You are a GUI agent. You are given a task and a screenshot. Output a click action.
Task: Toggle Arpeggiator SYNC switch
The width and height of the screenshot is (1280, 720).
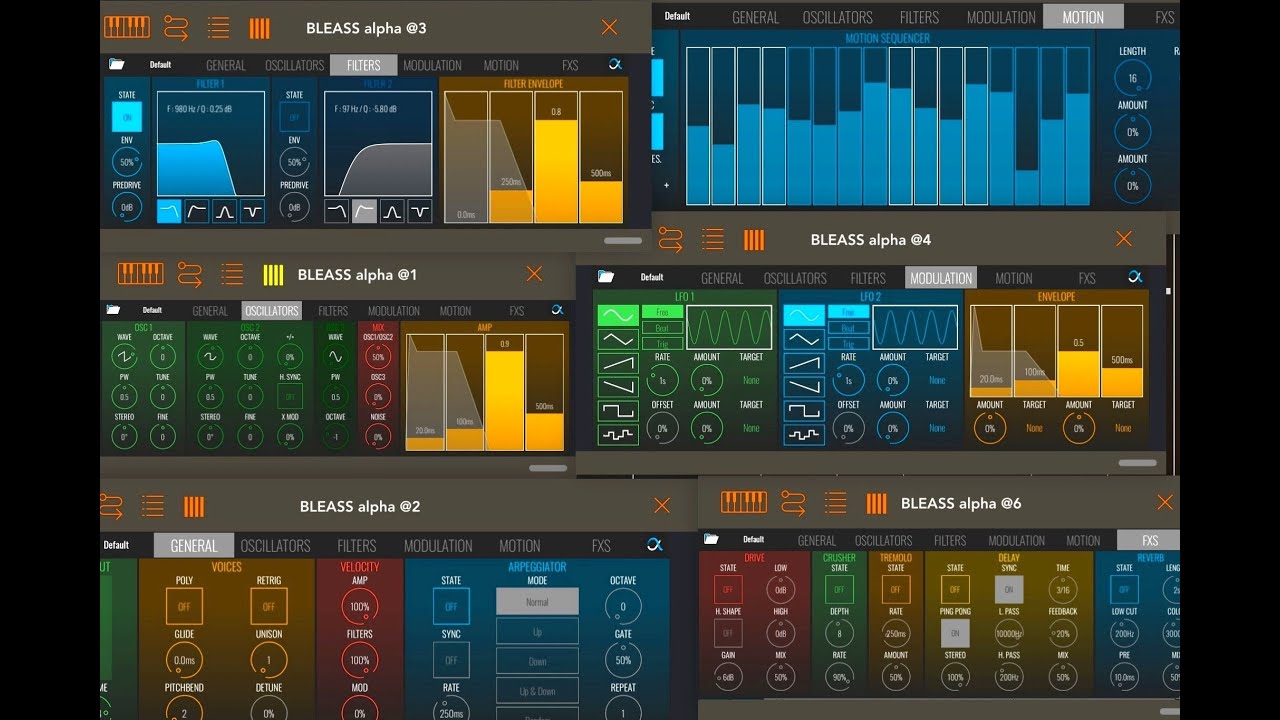(451, 660)
